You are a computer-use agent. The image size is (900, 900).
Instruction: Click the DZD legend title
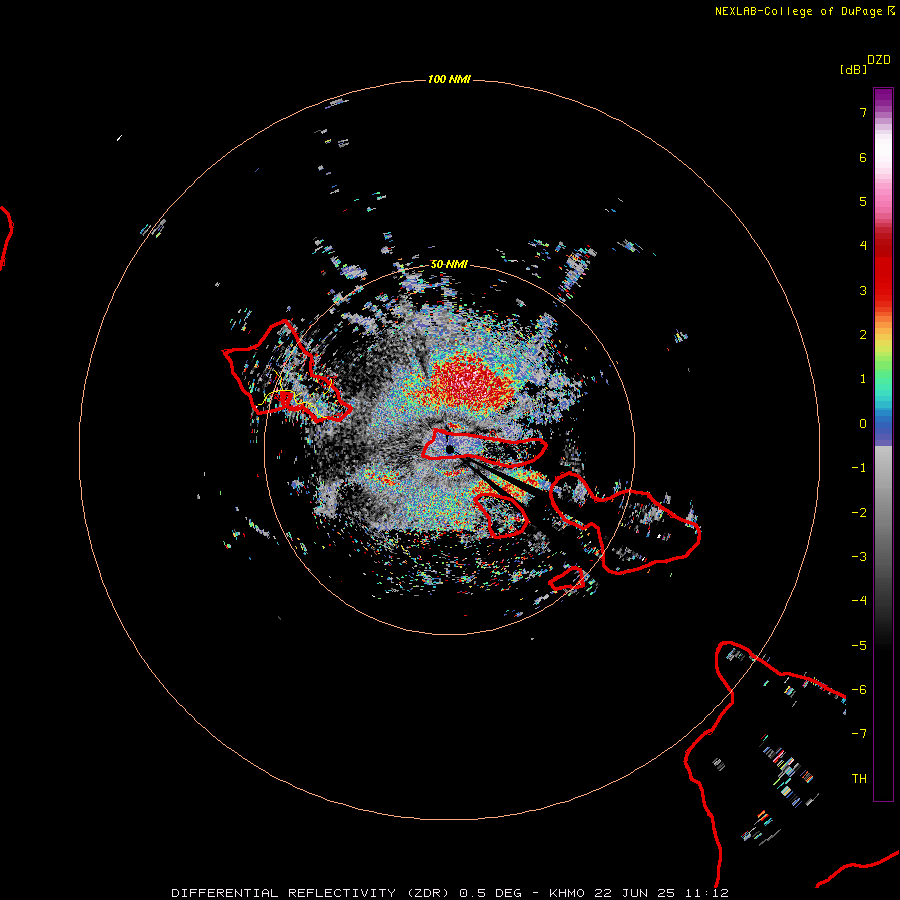pos(879,60)
